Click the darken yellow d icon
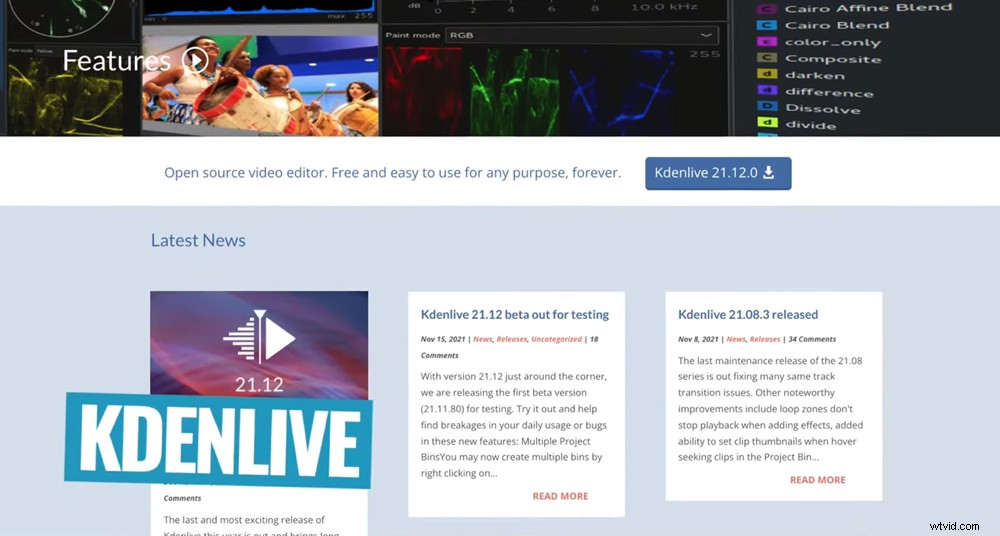1000x536 pixels. click(x=767, y=74)
